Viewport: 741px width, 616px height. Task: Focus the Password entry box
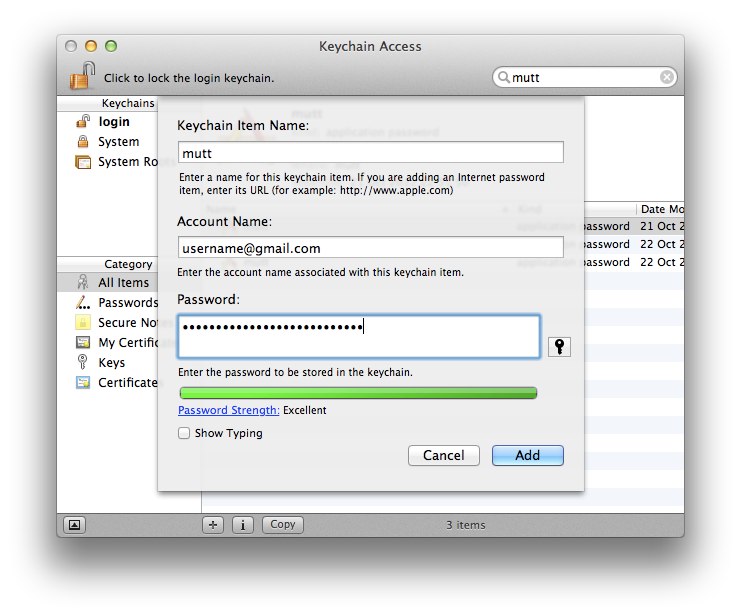coord(359,336)
